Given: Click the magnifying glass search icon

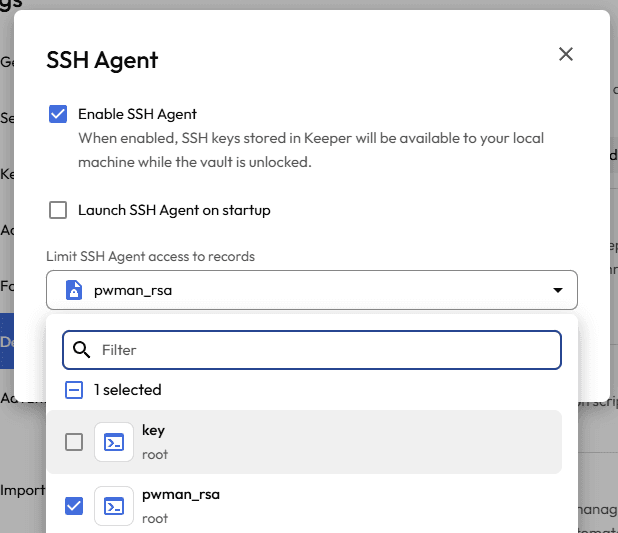Looking at the screenshot, I should [82, 350].
